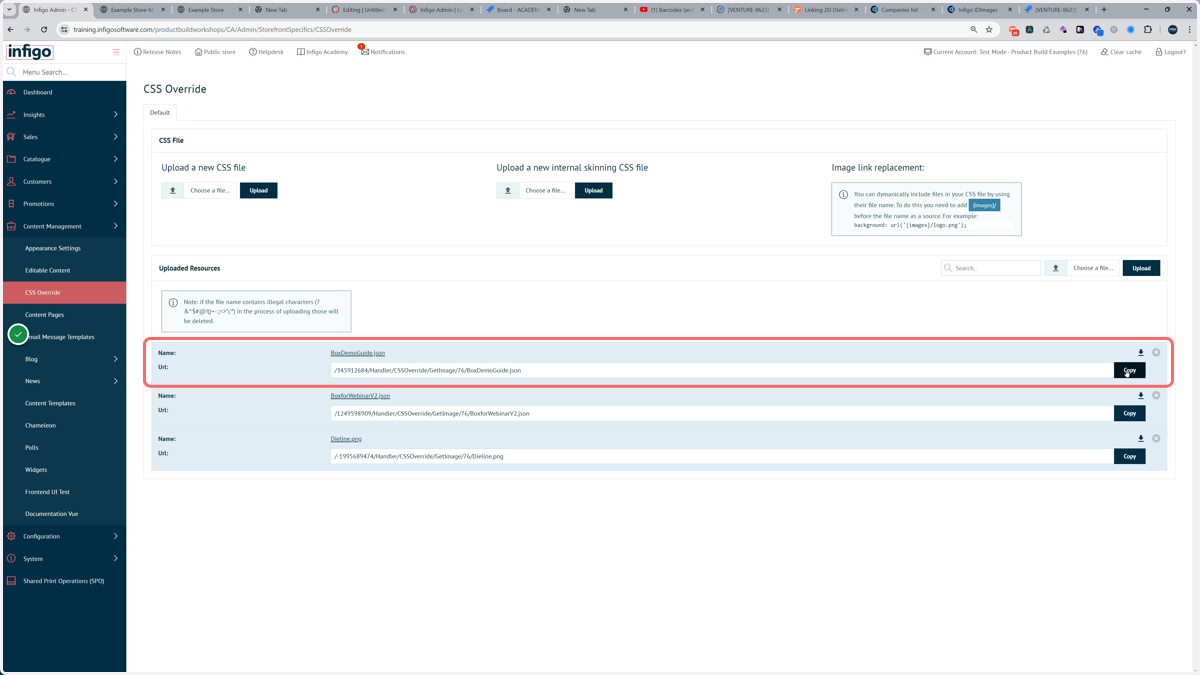Open Release Notes in top bar
Screen dimensions: 1200x675
(x=158, y=52)
